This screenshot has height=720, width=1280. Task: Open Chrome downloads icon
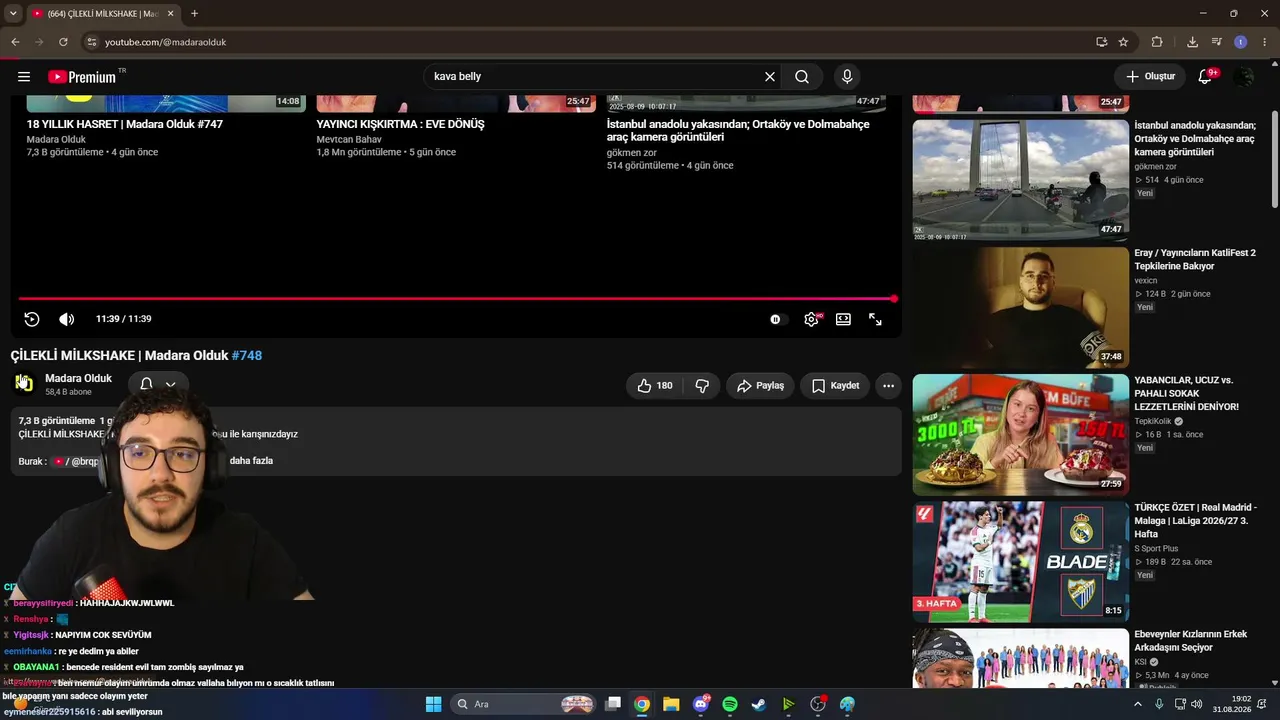[x=1192, y=42]
